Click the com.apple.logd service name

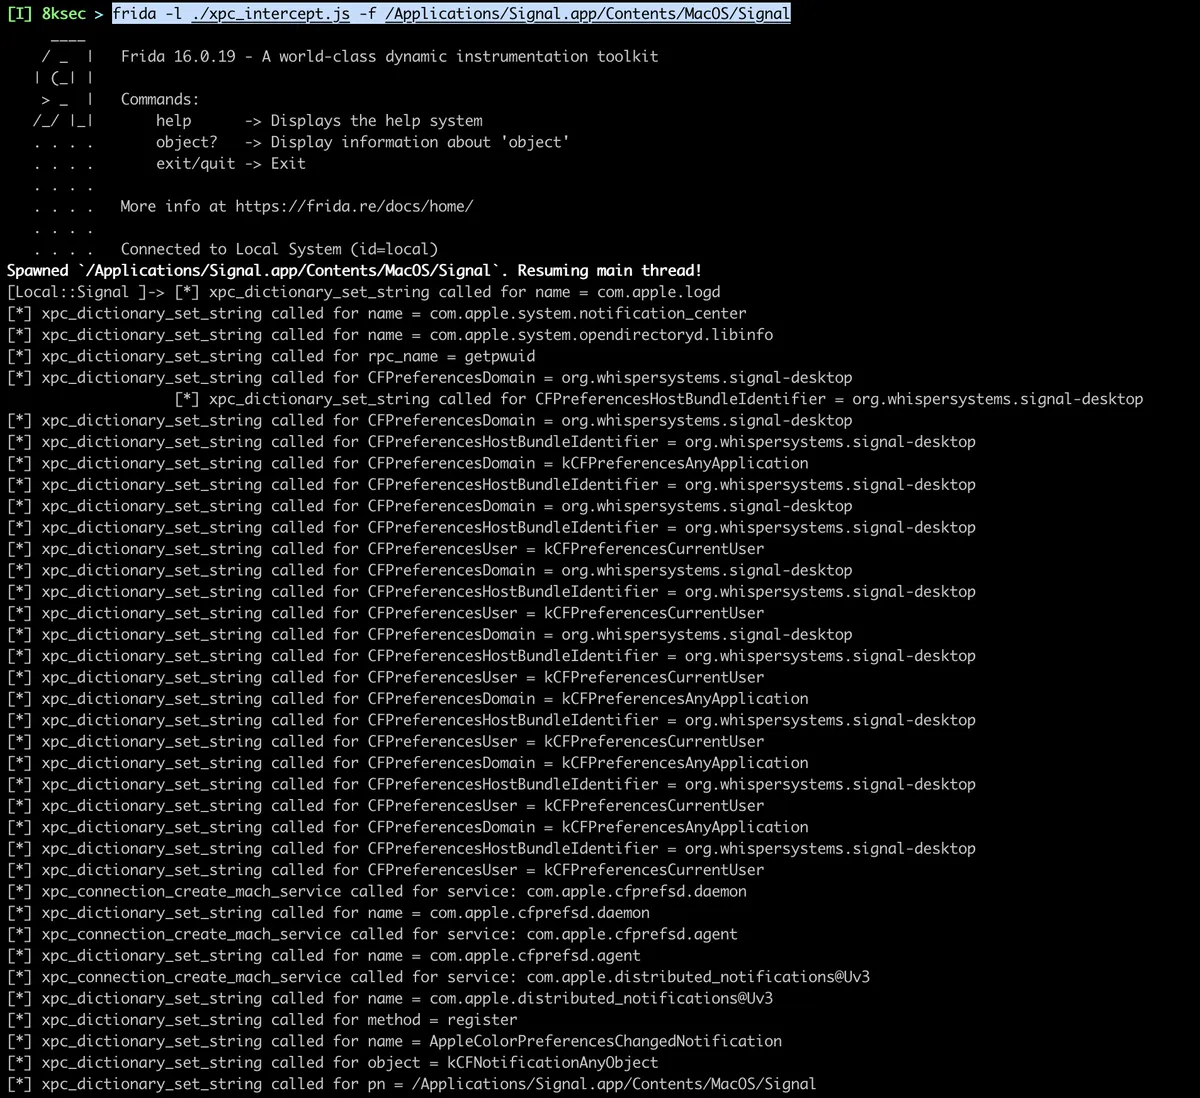[658, 292]
